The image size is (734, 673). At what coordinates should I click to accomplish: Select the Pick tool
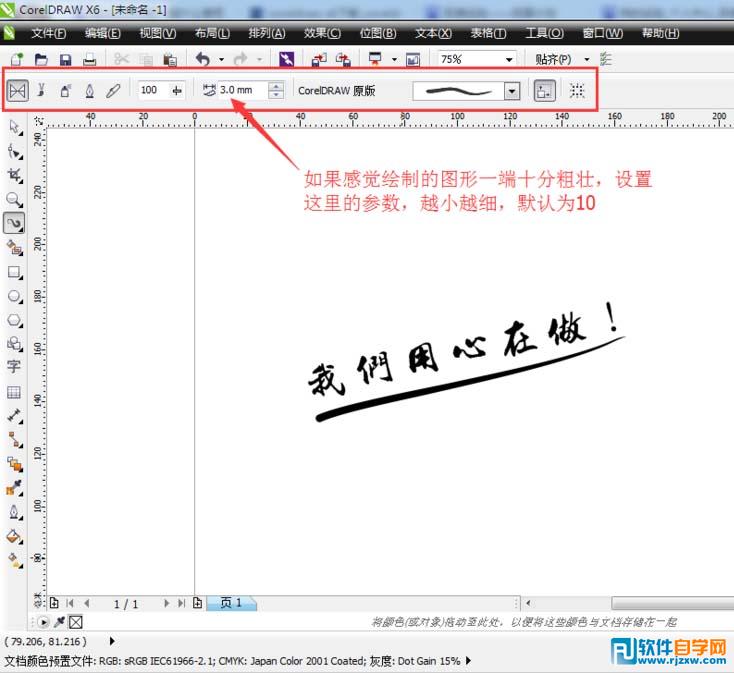click(x=15, y=127)
